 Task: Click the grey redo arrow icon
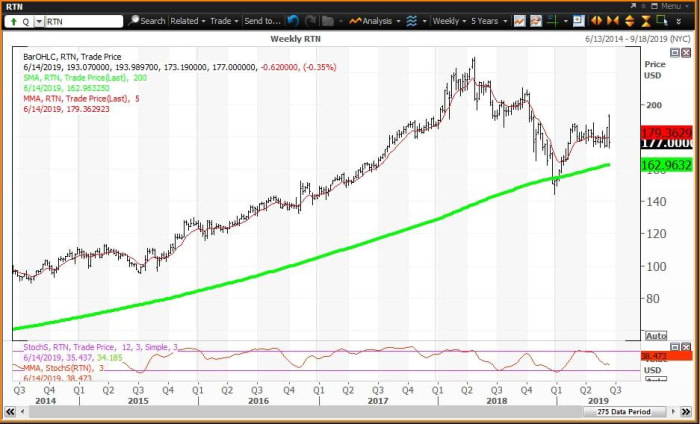tap(310, 21)
